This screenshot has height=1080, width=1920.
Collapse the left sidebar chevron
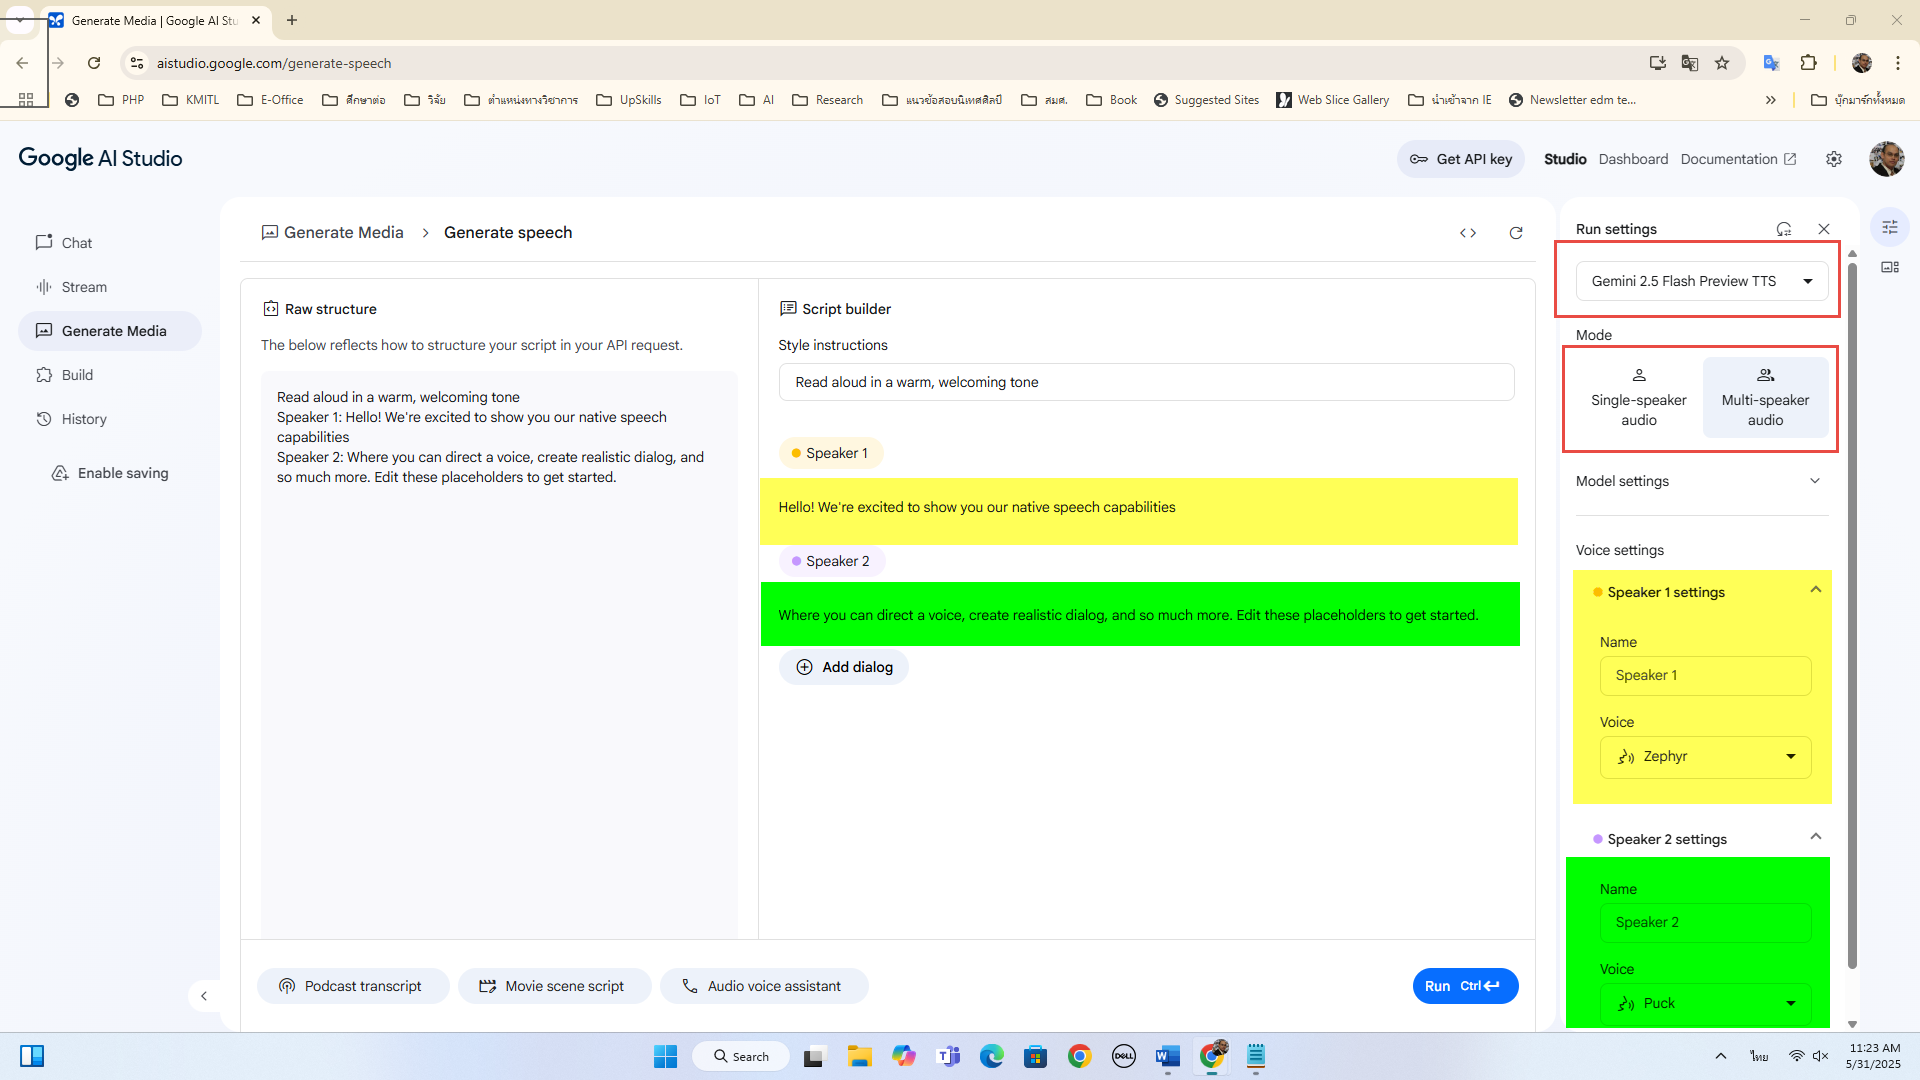tap(204, 996)
